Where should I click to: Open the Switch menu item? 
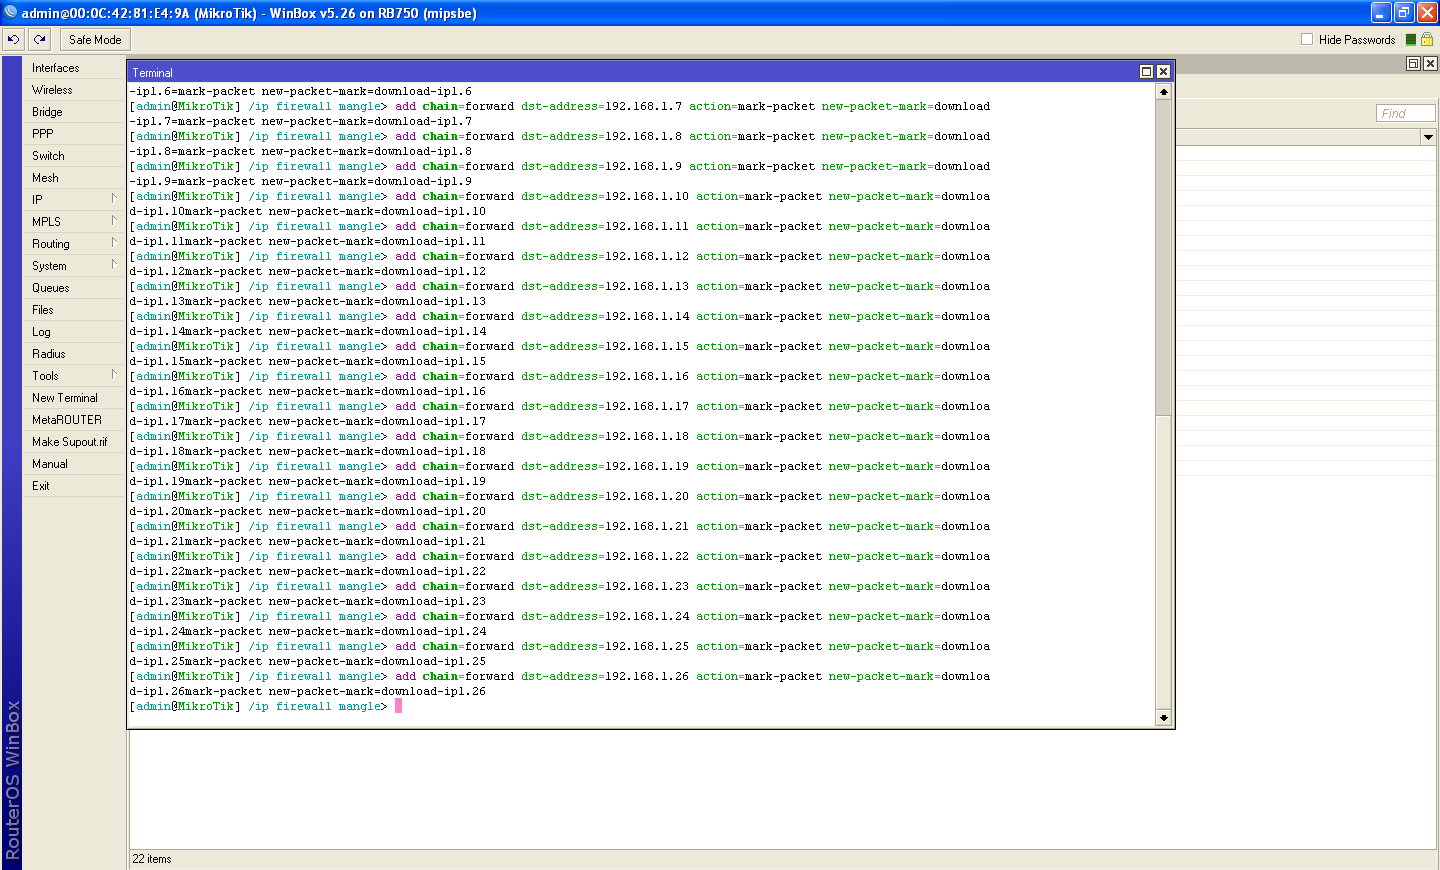pyautogui.click(x=48, y=156)
